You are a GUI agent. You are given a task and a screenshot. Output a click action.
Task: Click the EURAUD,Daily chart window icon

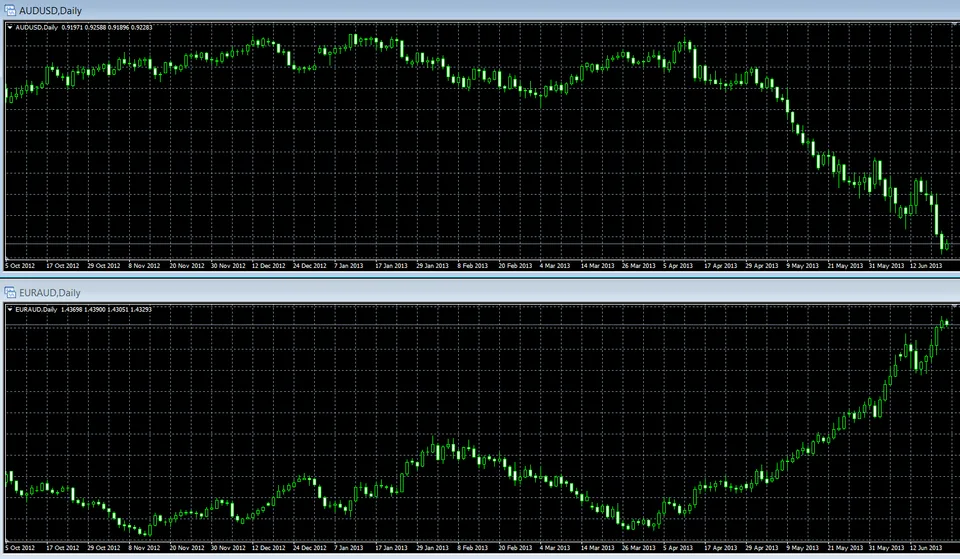pos(10,293)
